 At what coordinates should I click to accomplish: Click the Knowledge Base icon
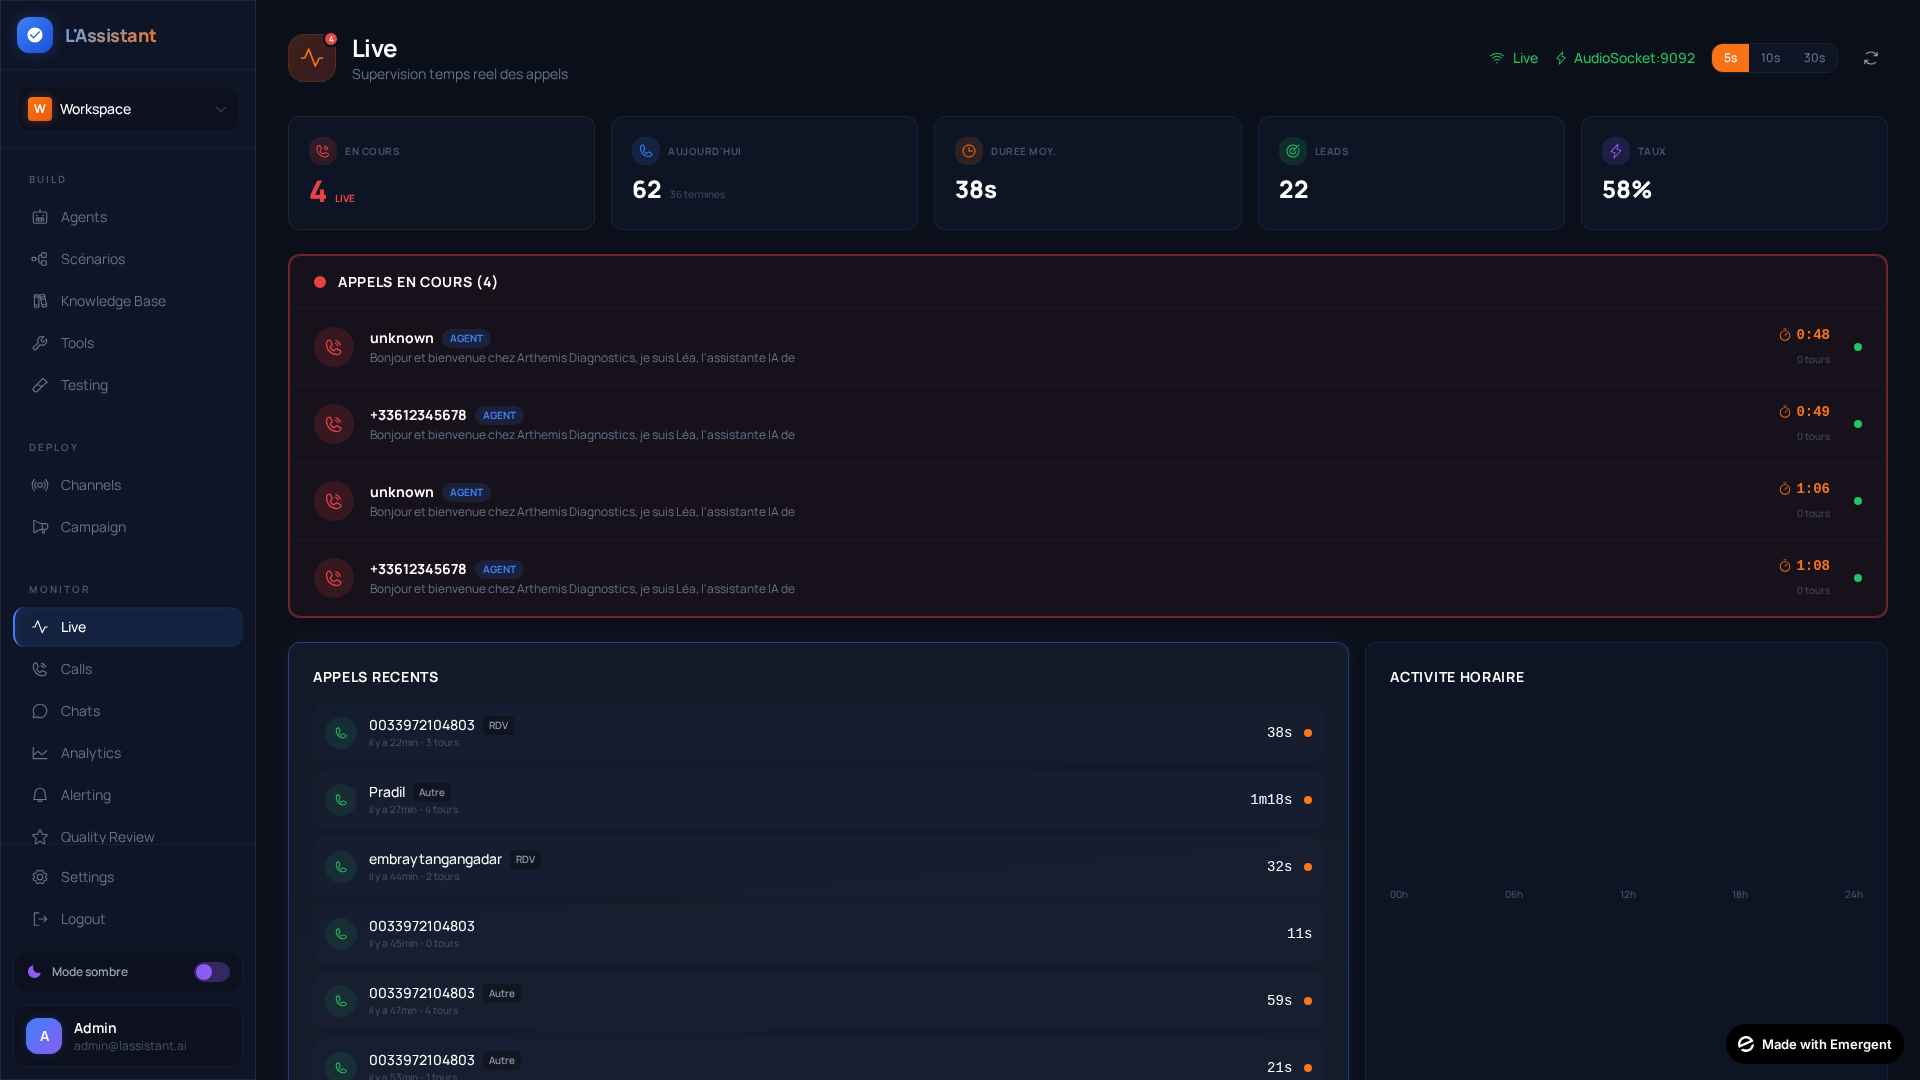click(x=40, y=301)
